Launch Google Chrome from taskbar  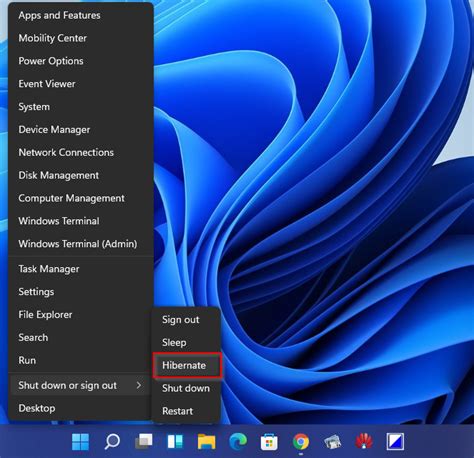tap(301, 442)
